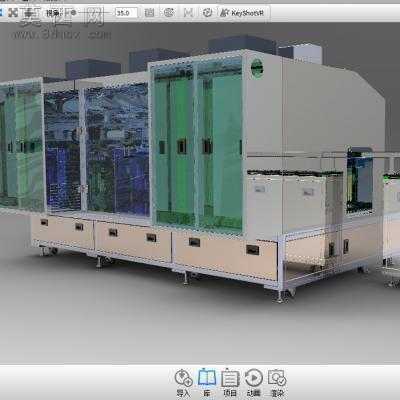400x400 pixels.
Task: Click the perspective (视角) slider handle
Action: (73, 13)
